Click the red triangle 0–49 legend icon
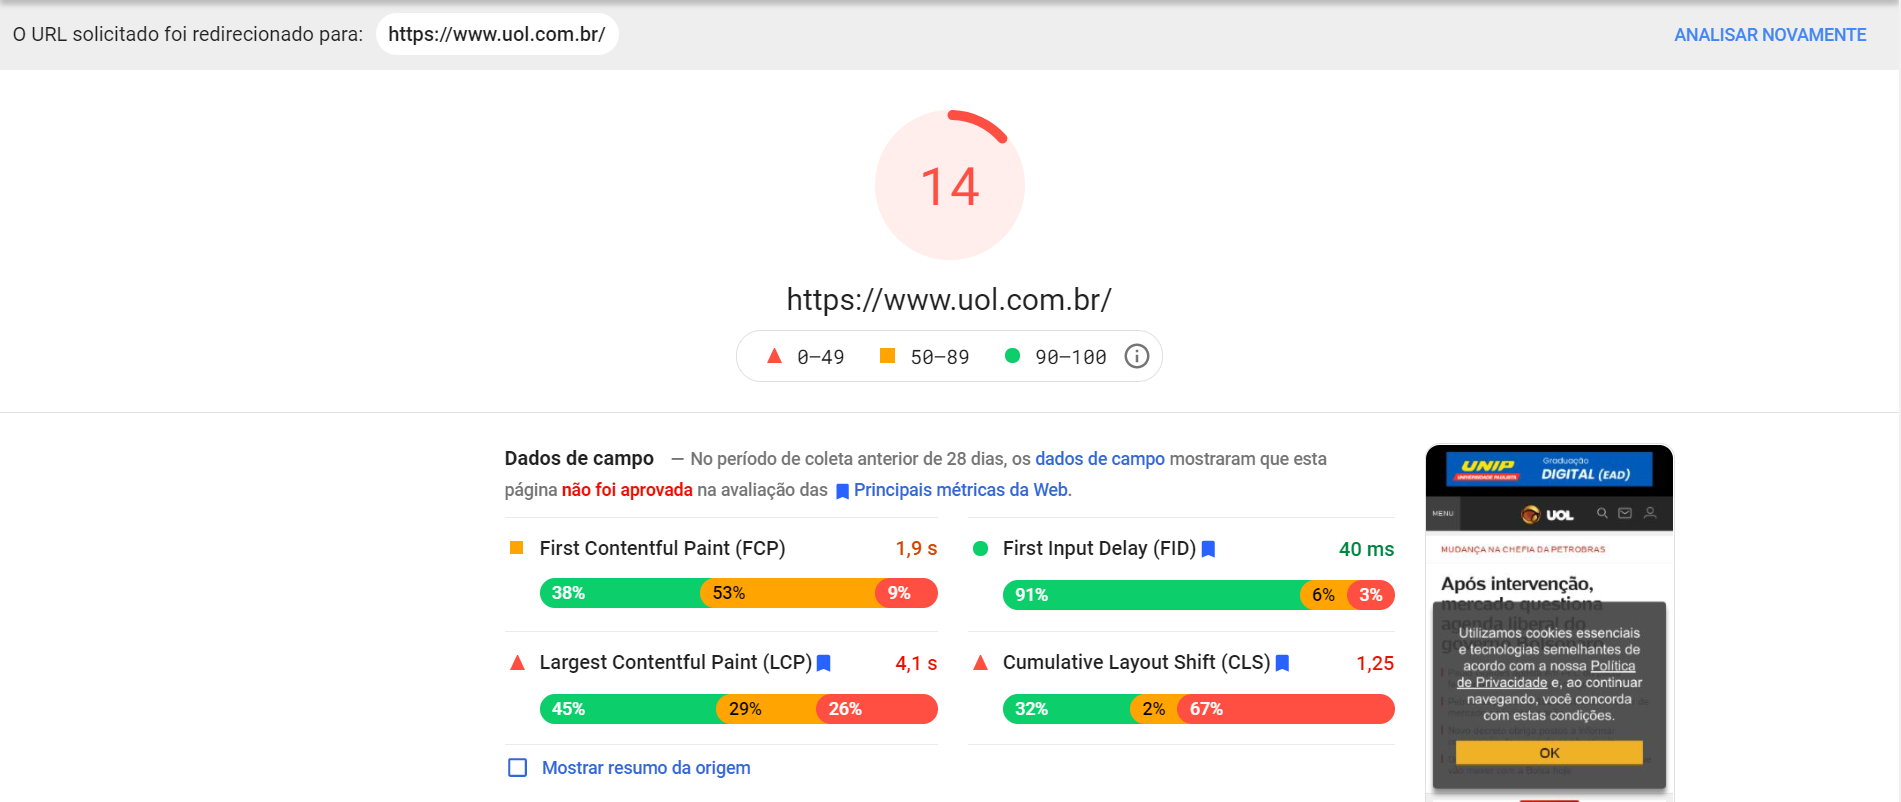1901x802 pixels. [x=774, y=356]
